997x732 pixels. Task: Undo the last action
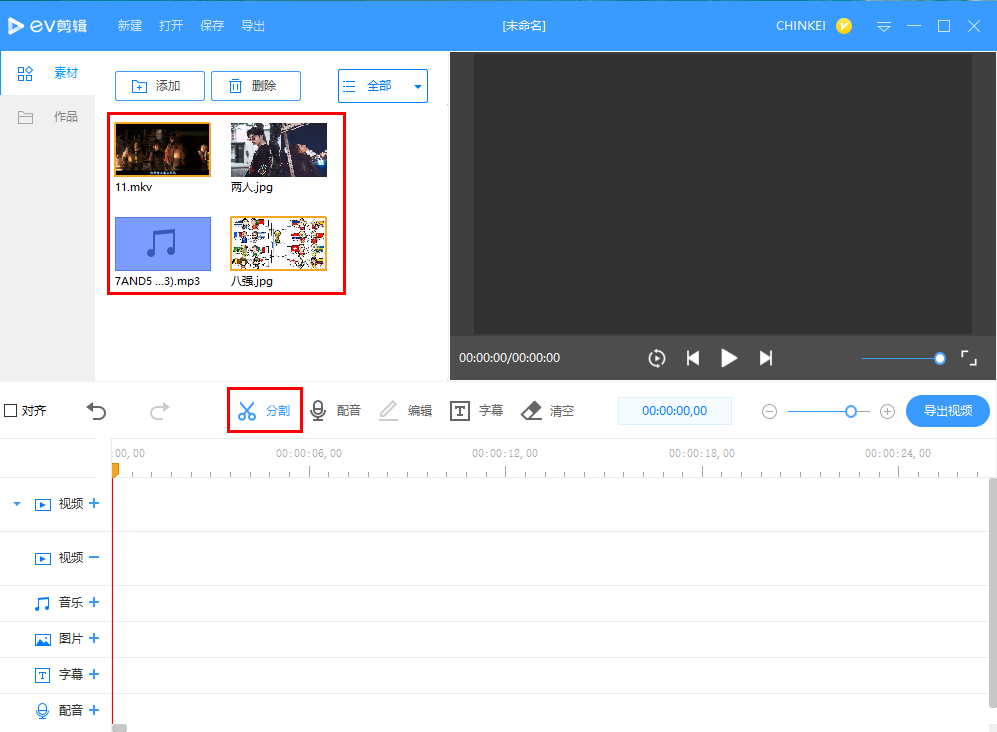click(x=96, y=411)
